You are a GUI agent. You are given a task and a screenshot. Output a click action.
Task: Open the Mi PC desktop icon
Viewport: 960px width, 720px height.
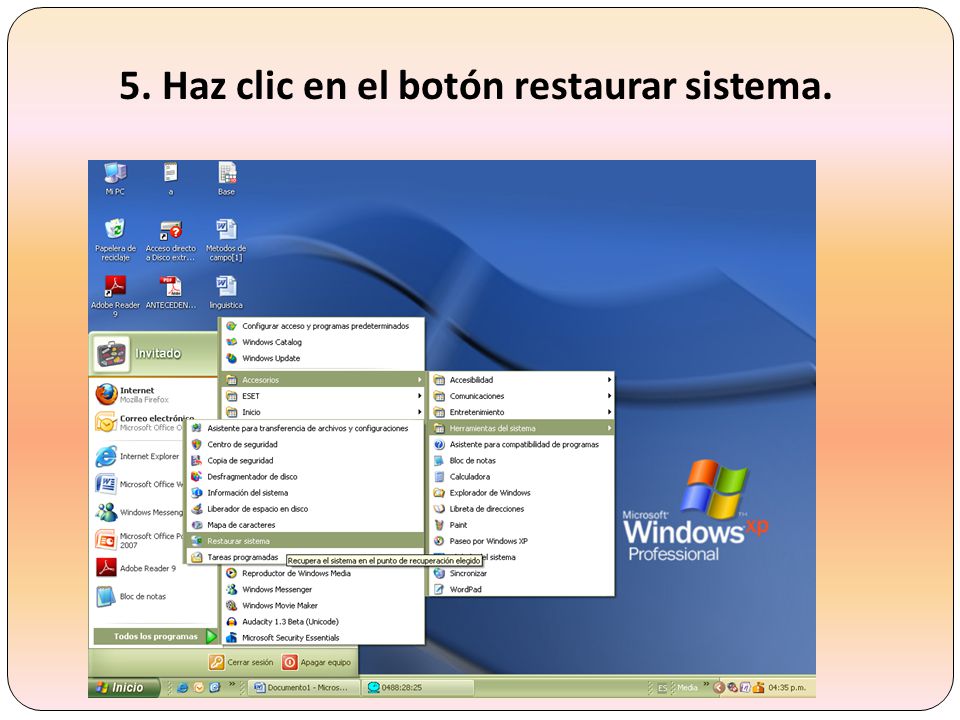(x=114, y=178)
